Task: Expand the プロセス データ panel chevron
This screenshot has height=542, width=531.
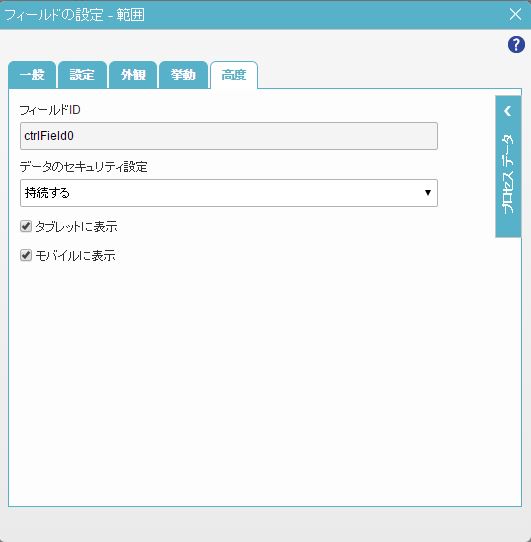Action: click(x=507, y=111)
